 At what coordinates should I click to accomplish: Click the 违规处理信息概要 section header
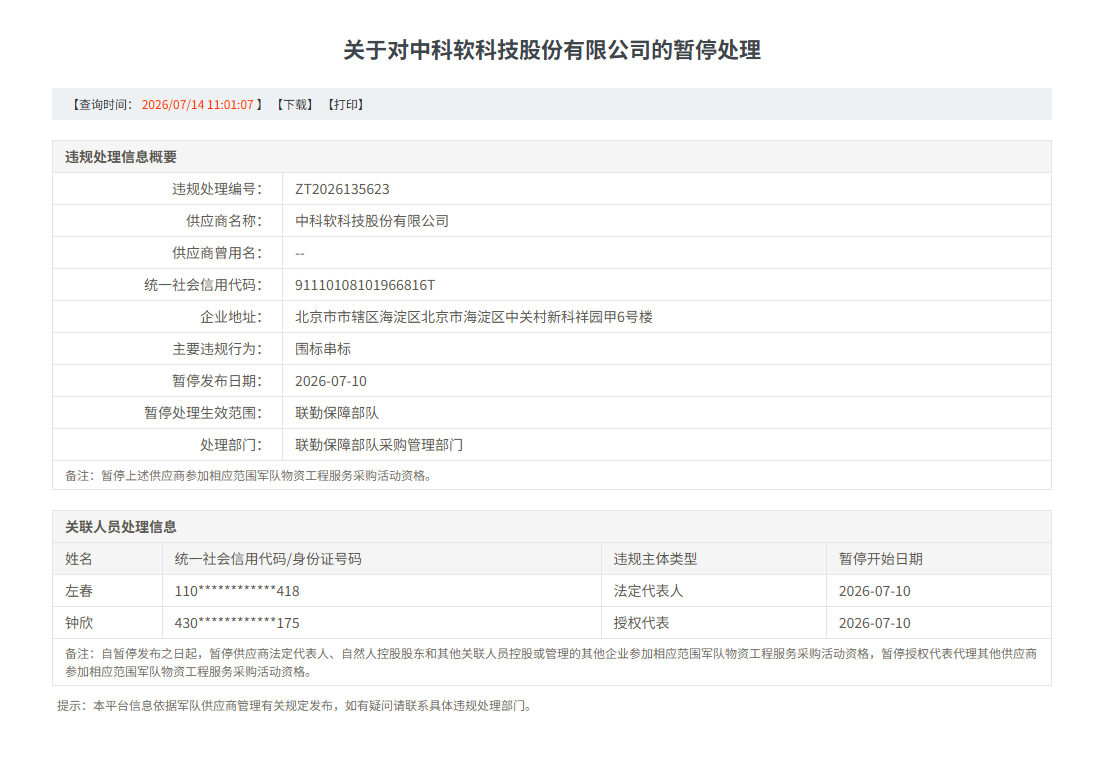point(121,157)
